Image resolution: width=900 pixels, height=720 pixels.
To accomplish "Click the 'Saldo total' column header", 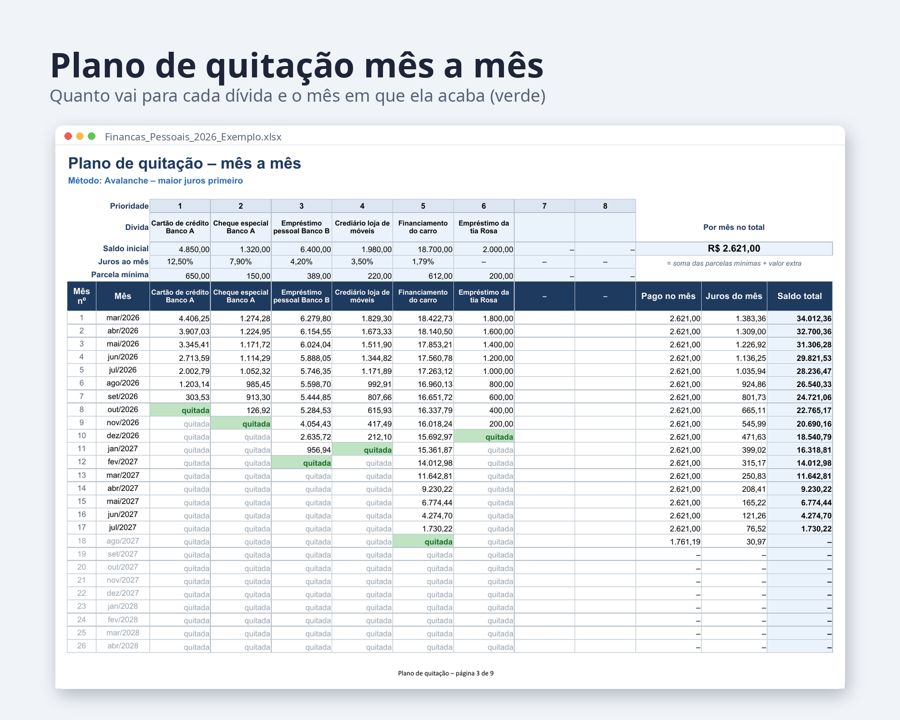I will [800, 296].
